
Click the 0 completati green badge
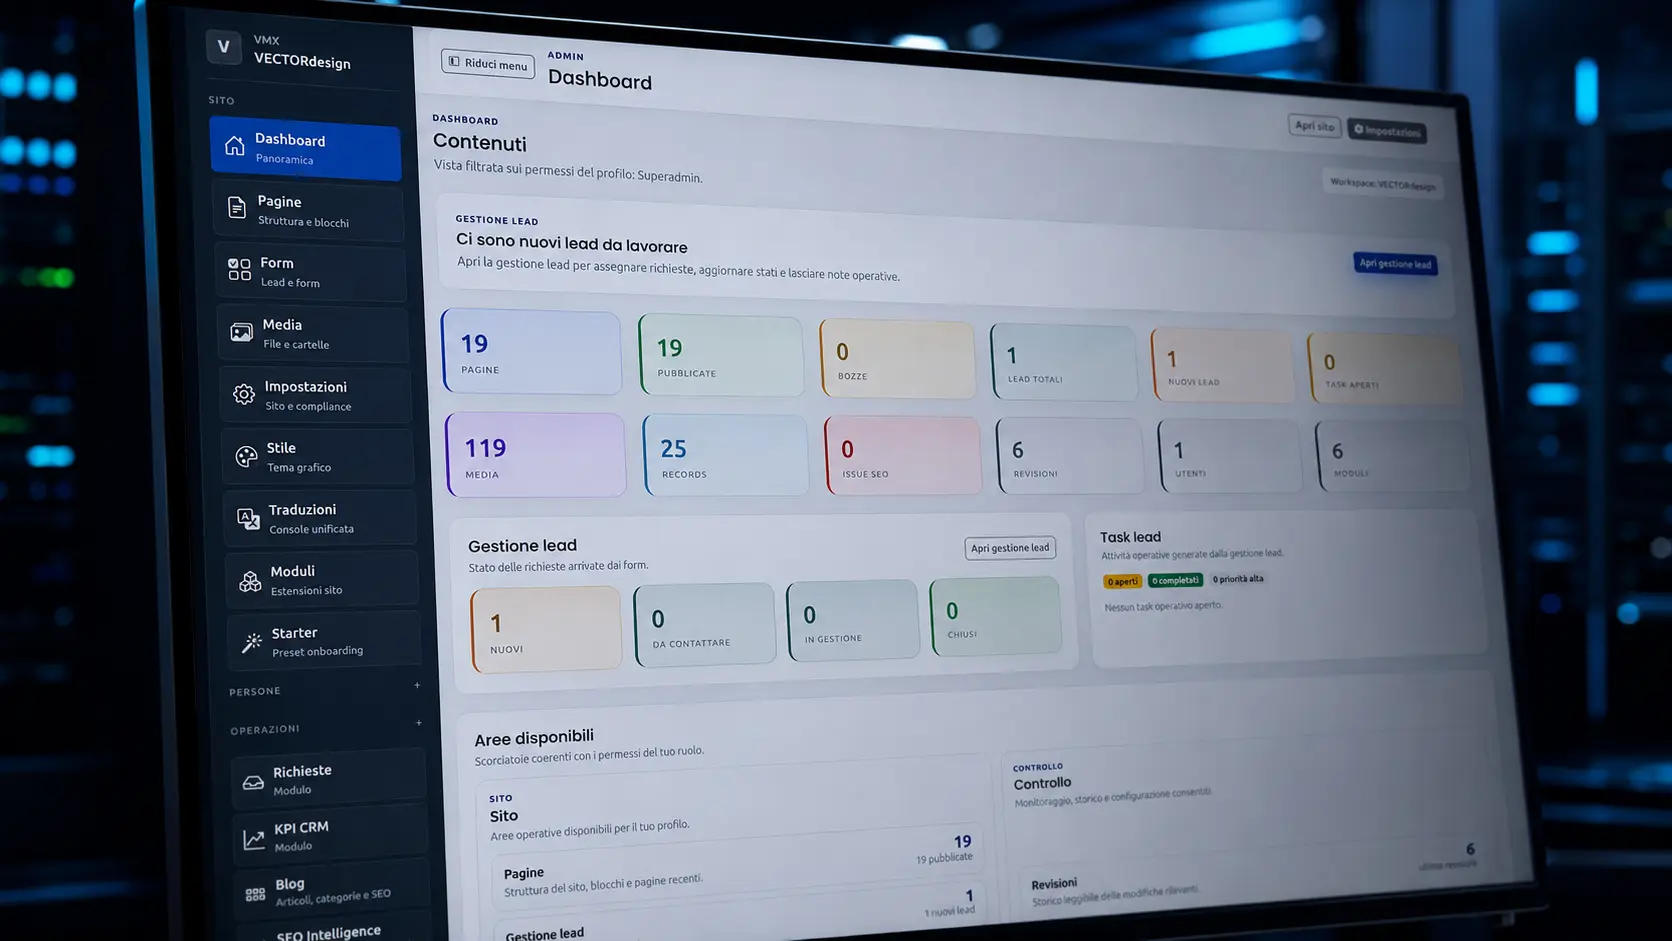click(x=1175, y=580)
